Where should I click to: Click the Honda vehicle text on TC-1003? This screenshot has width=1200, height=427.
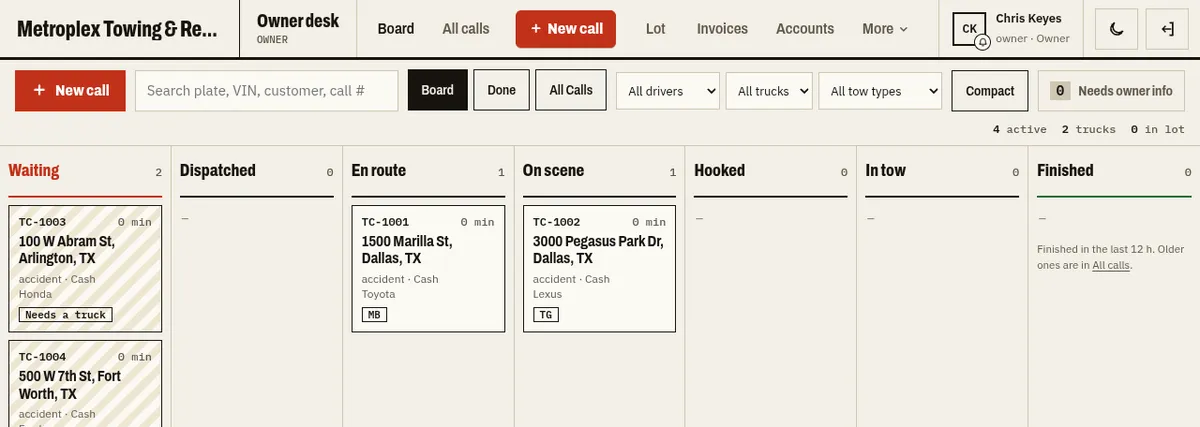(x=35, y=294)
